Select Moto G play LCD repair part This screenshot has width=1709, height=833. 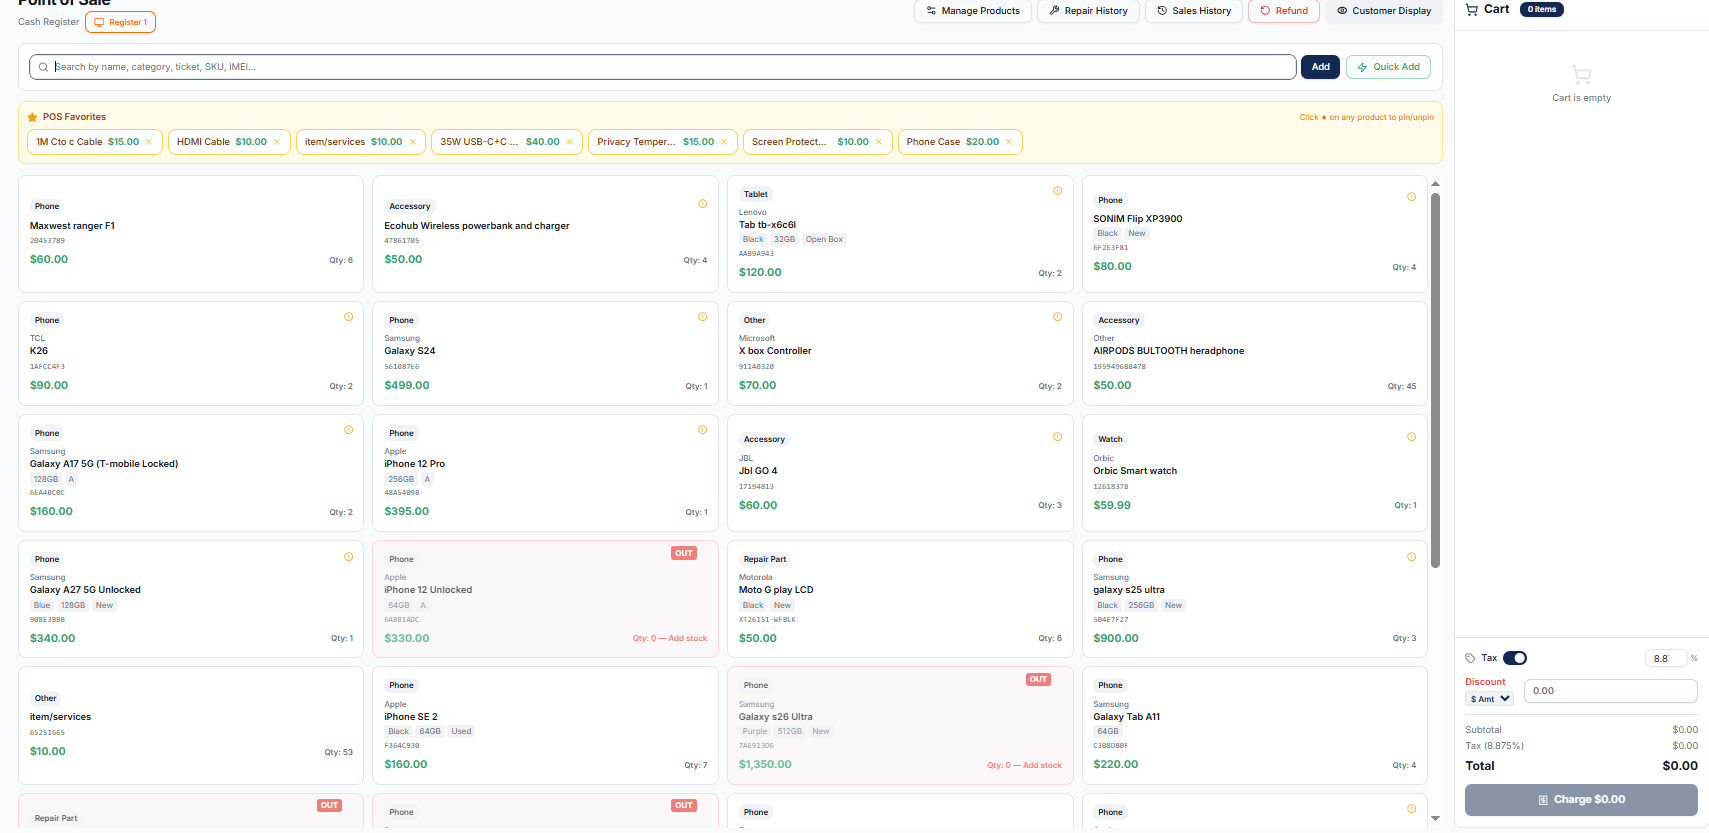coord(900,598)
